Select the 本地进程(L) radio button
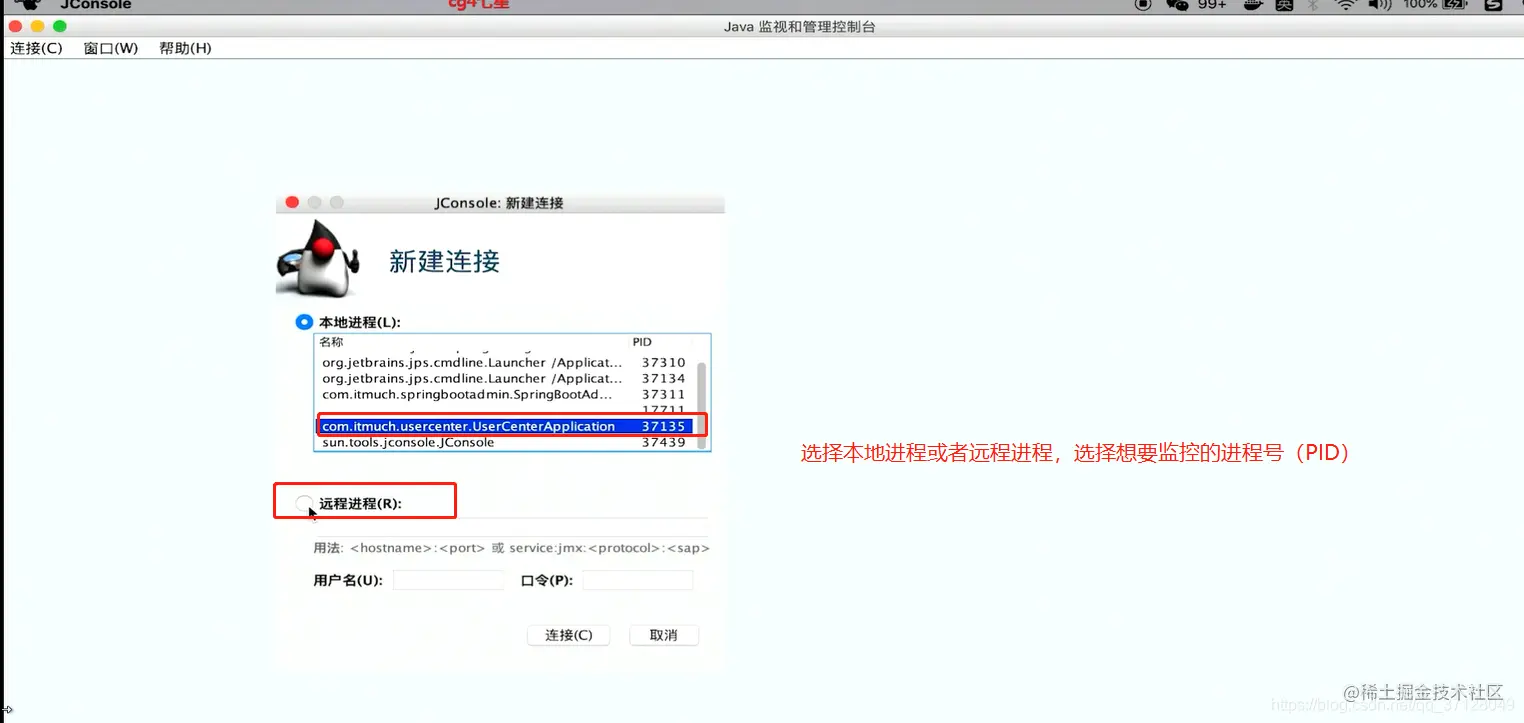The height and width of the screenshot is (723, 1524). pyautogui.click(x=304, y=322)
